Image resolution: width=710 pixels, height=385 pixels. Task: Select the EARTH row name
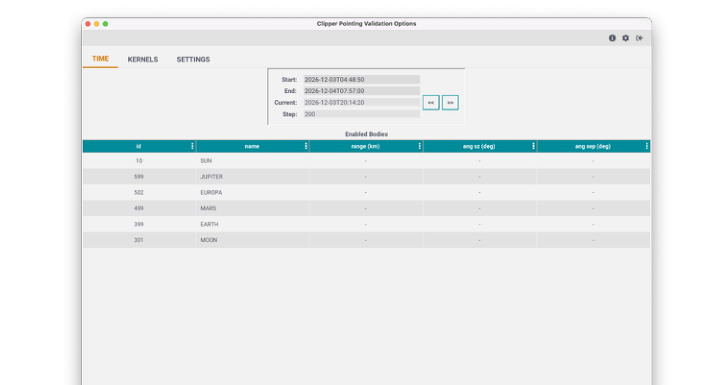click(x=209, y=224)
